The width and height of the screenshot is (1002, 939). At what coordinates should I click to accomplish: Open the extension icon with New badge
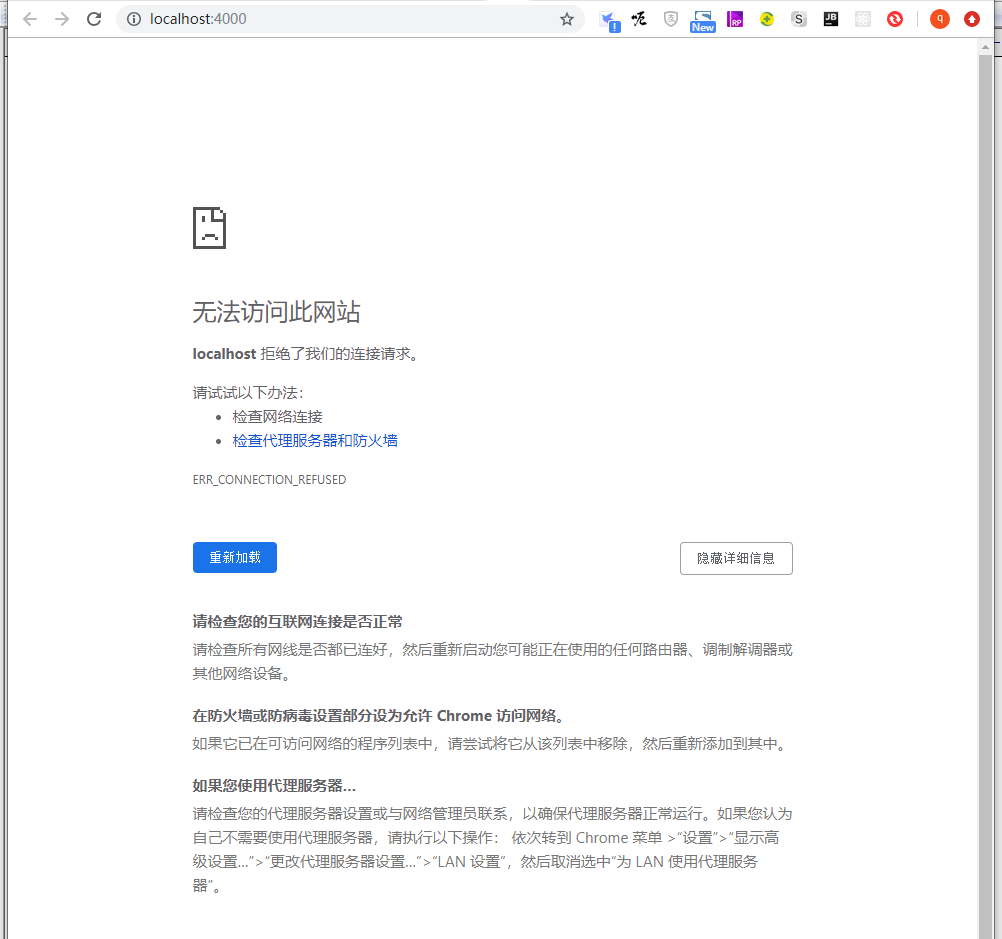(703, 20)
